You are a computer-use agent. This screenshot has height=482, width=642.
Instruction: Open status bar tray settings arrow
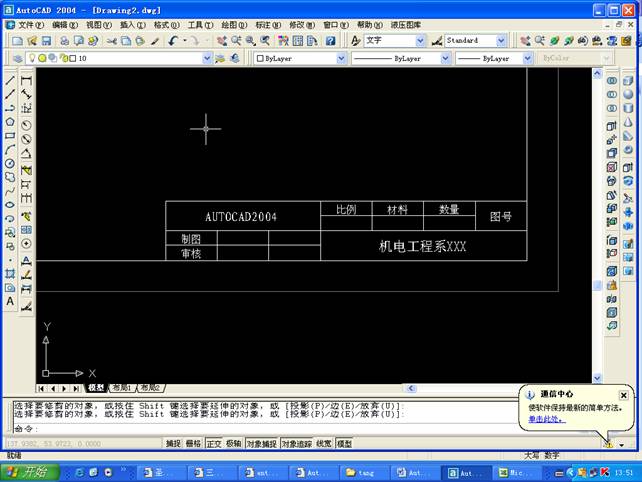pyautogui.click(x=622, y=444)
